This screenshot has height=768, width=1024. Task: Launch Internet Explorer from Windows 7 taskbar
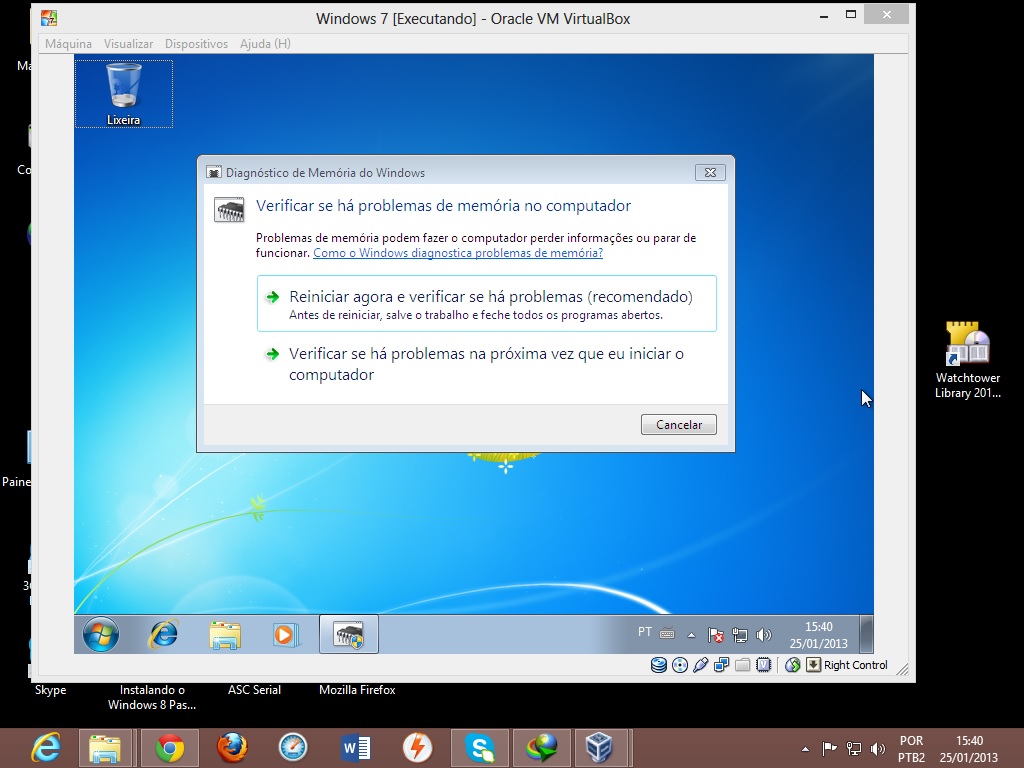(x=163, y=634)
